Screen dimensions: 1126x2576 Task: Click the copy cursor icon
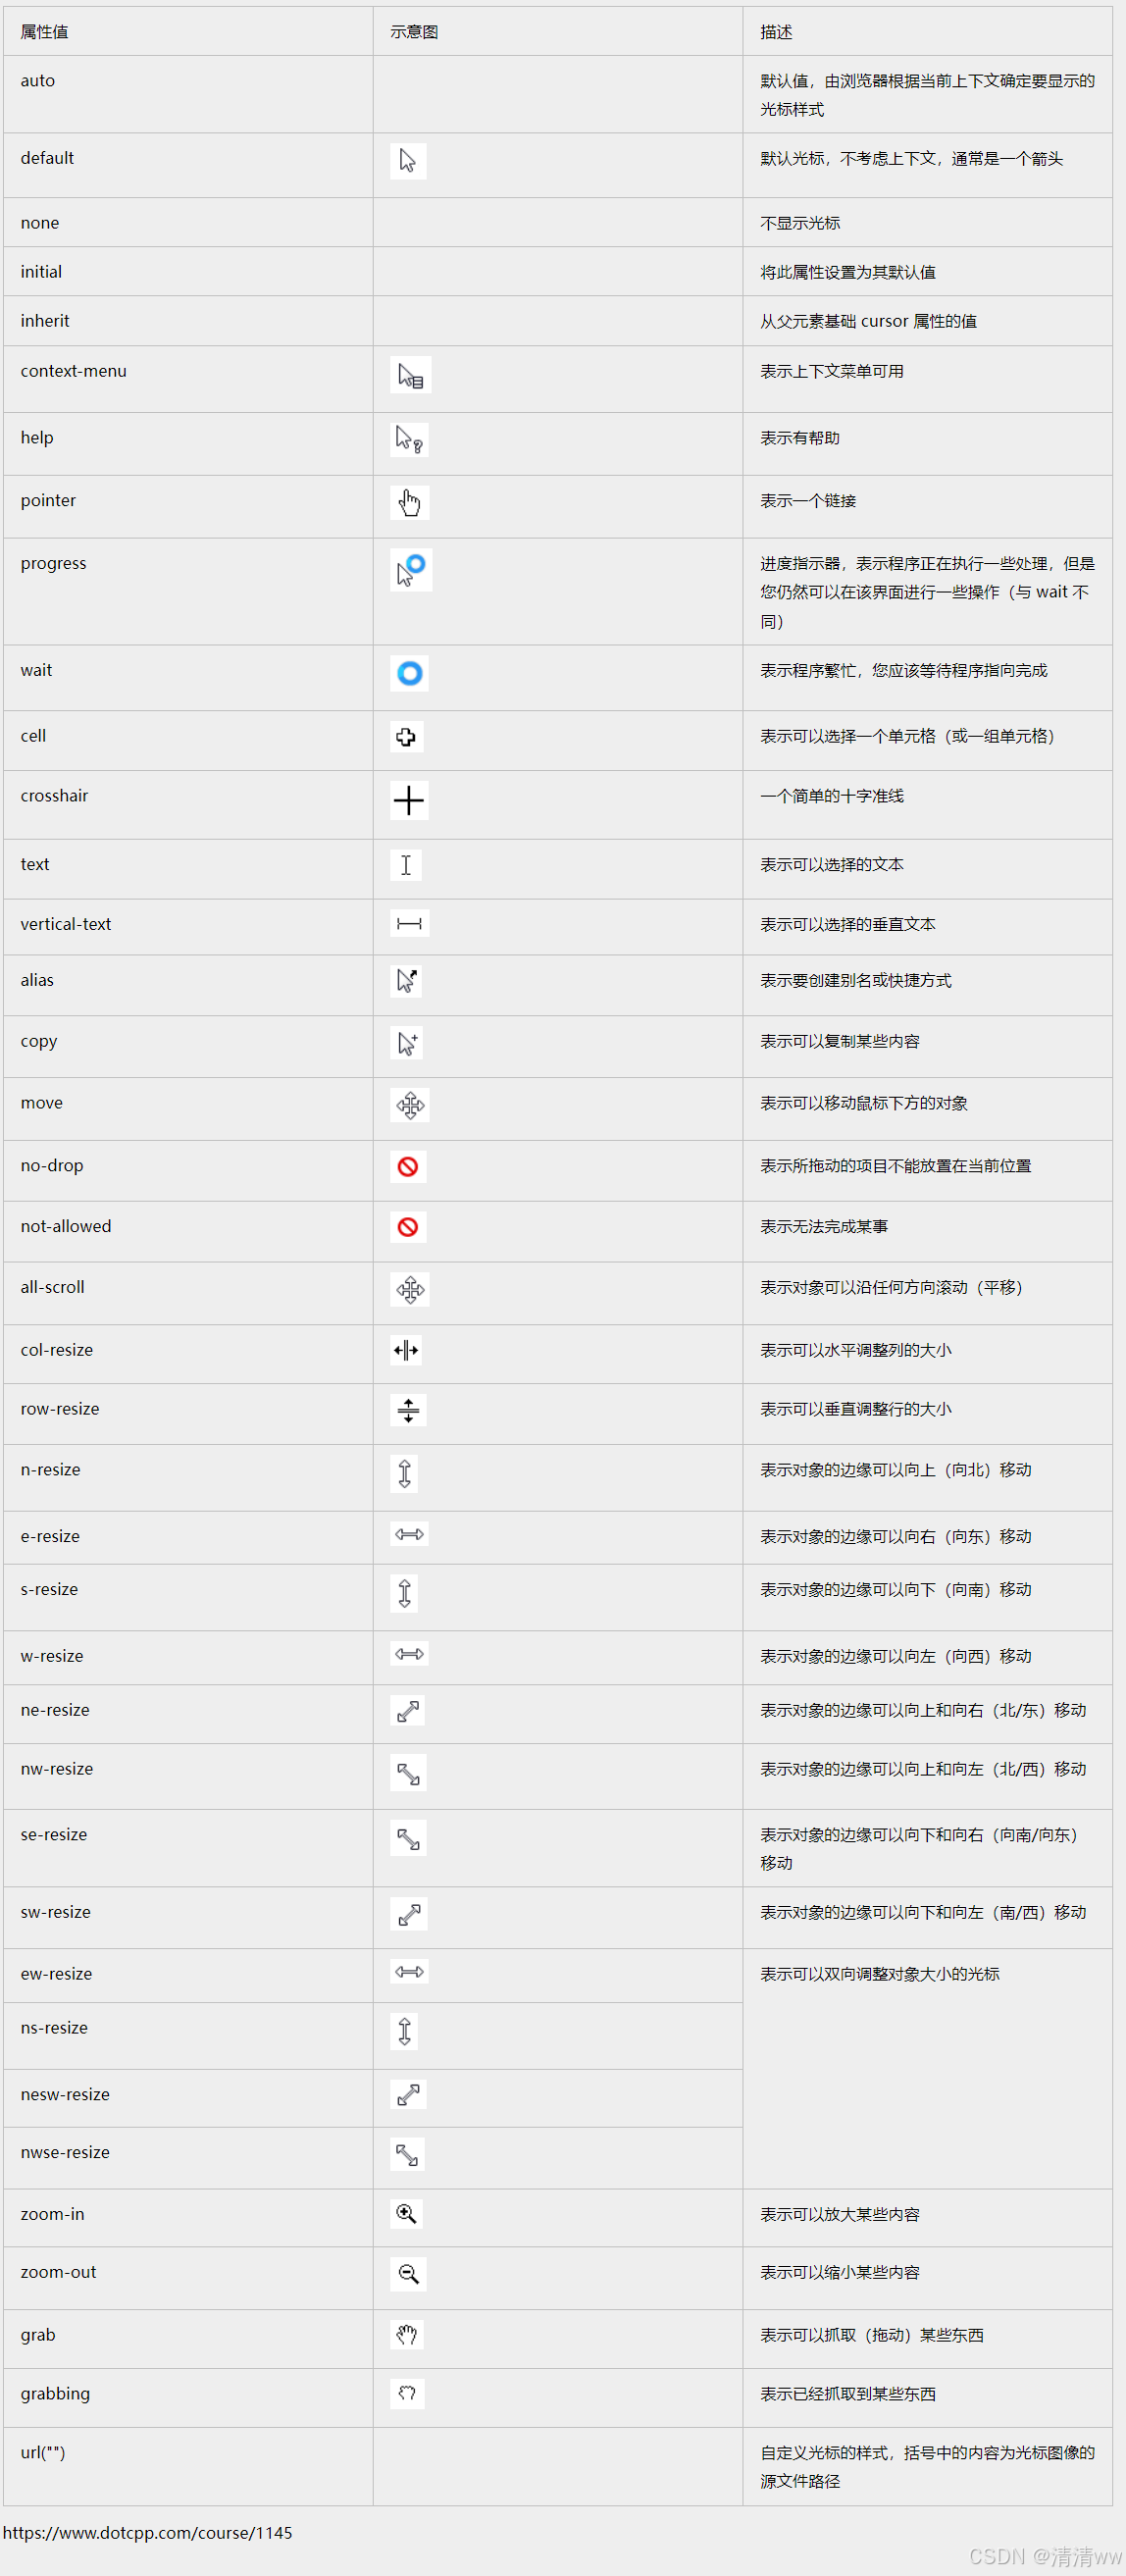(406, 1043)
